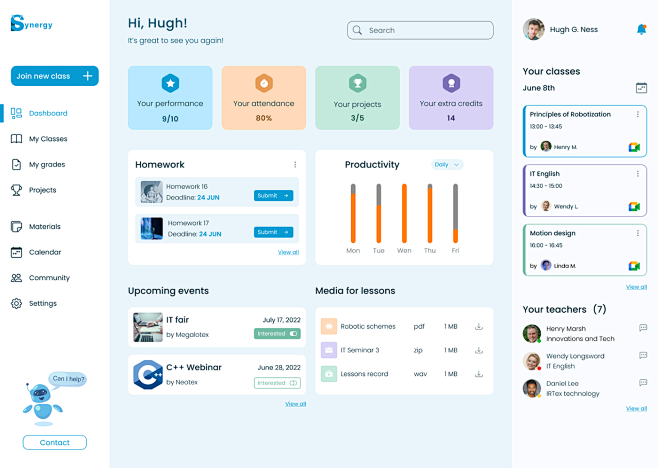Click the Fri productivity bar

455,213
